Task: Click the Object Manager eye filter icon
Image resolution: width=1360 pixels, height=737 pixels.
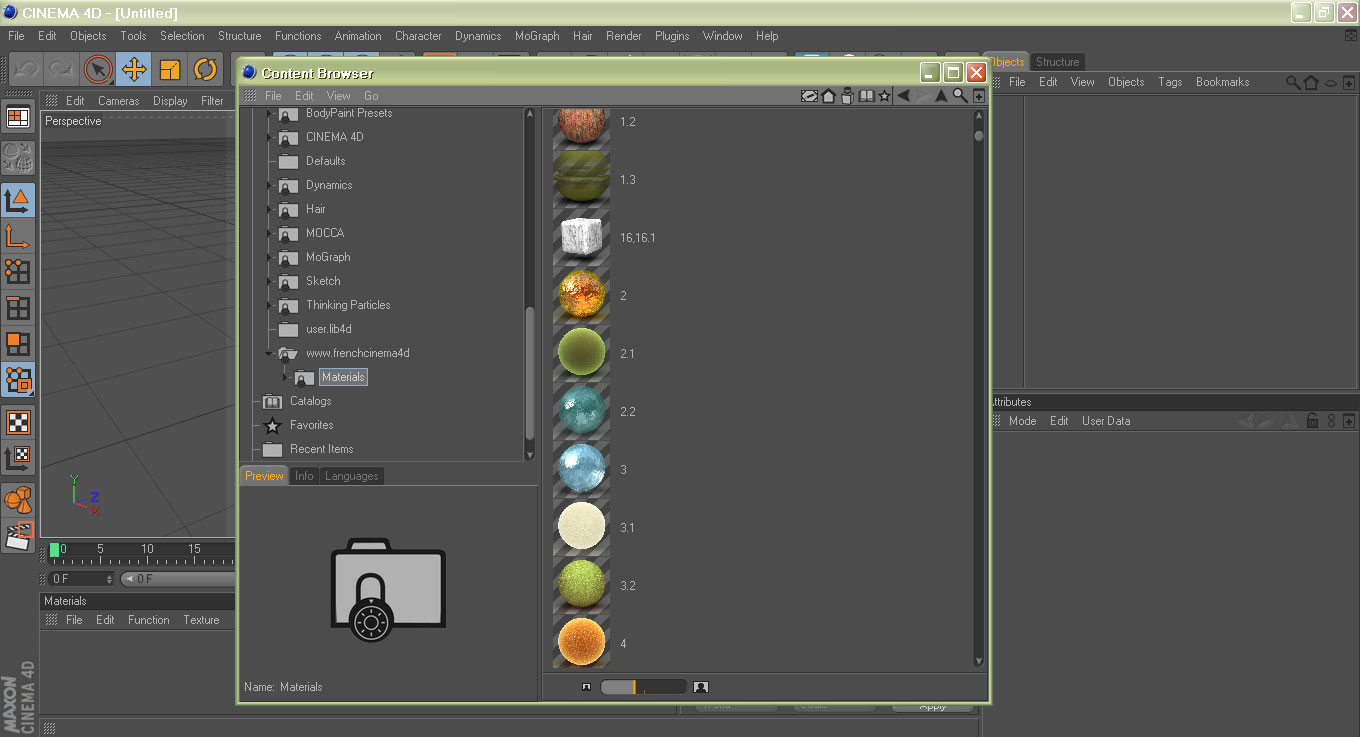Action: (x=1330, y=82)
